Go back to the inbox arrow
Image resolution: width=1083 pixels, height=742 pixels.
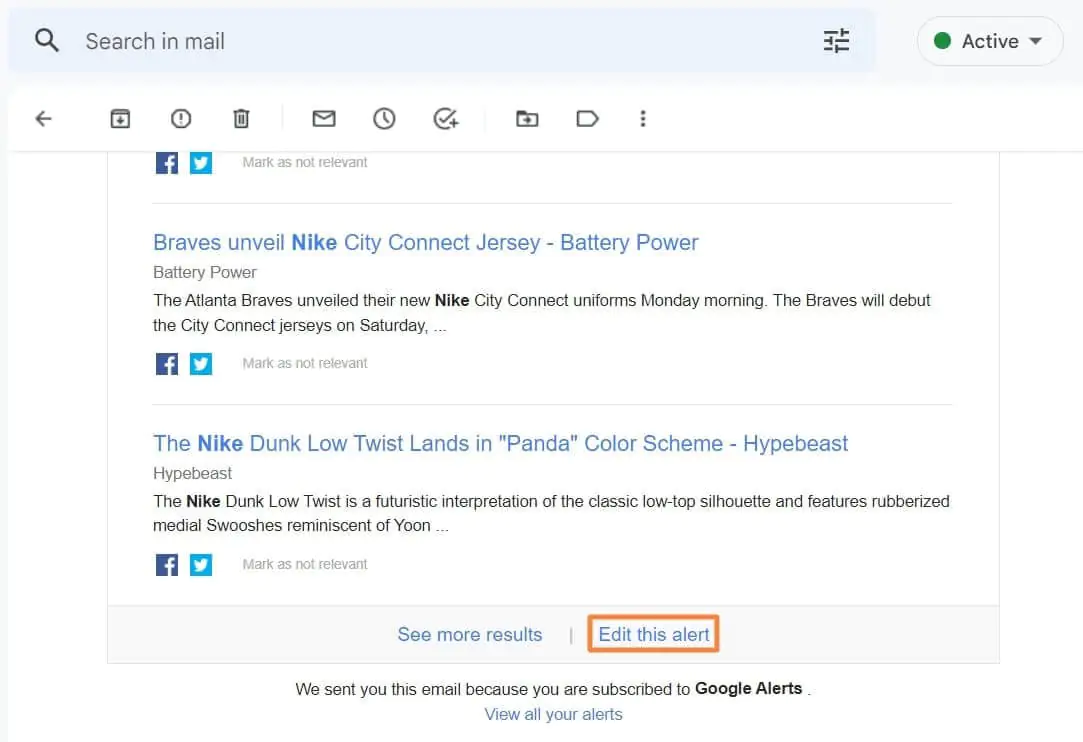[x=44, y=119]
